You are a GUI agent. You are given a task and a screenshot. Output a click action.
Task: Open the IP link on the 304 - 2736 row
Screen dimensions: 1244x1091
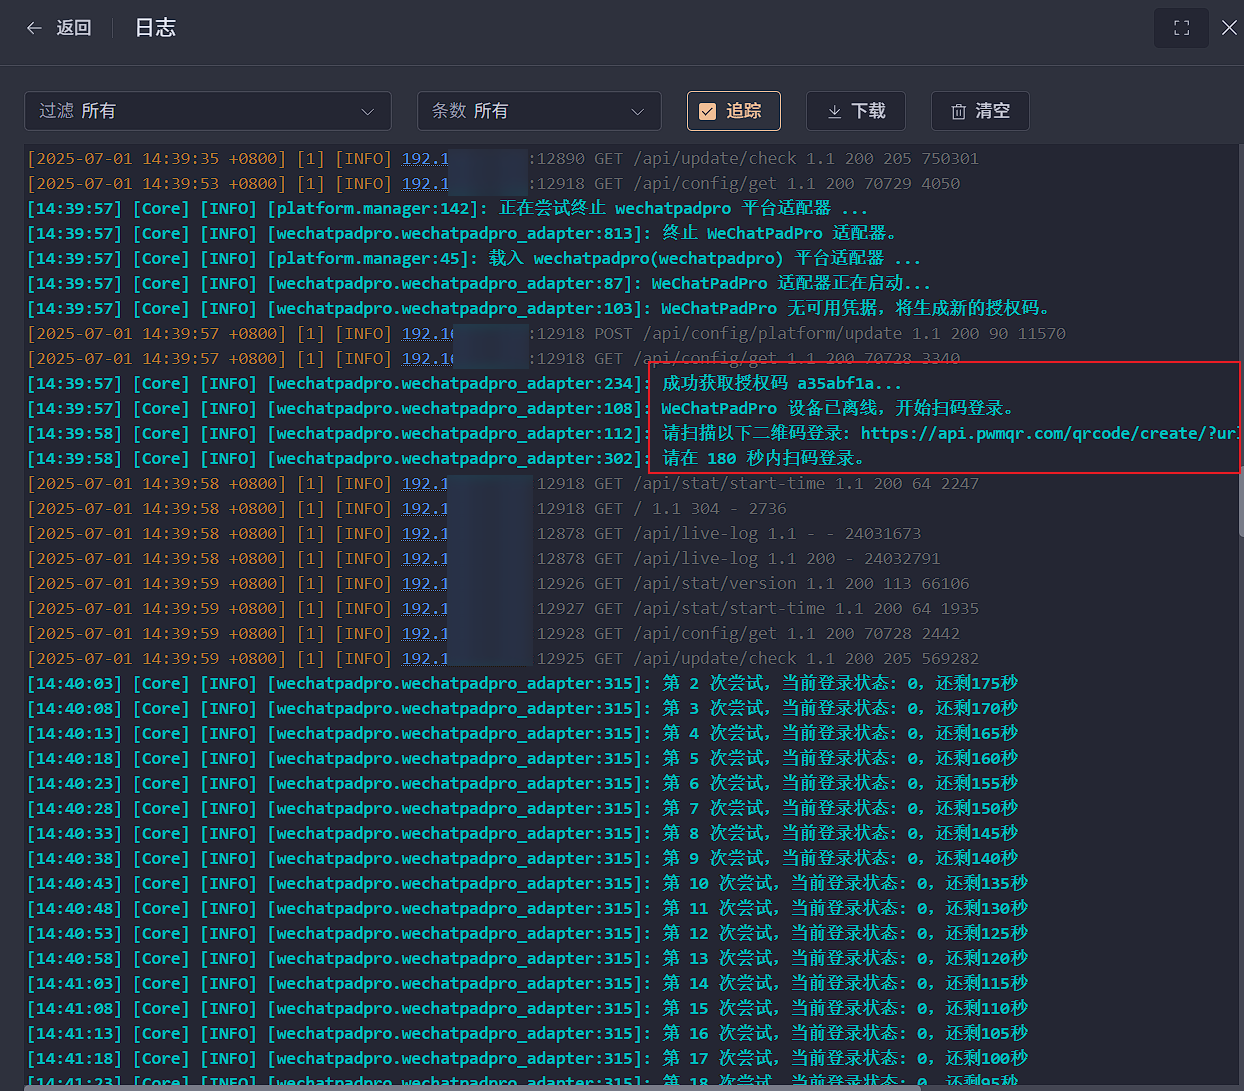click(425, 509)
